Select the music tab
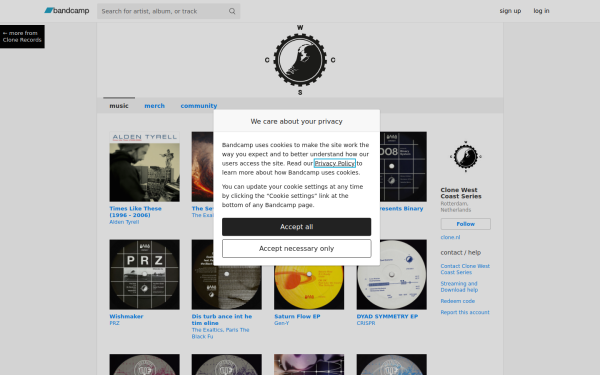 coord(119,106)
